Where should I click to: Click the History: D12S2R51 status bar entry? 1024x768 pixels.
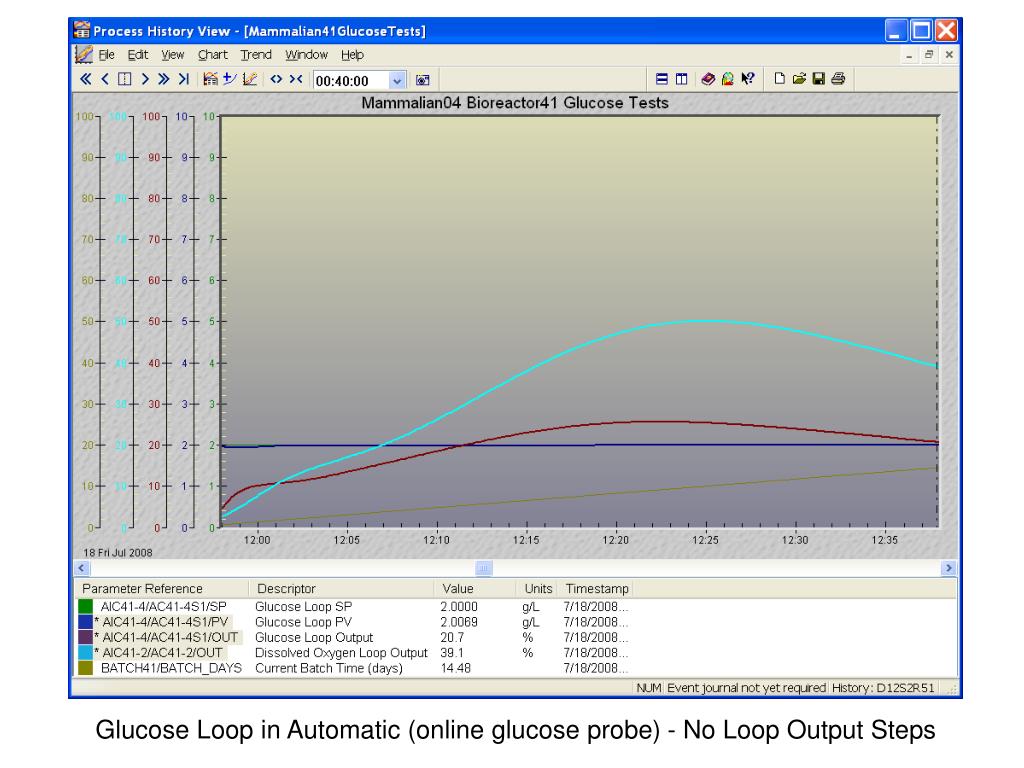(883, 688)
